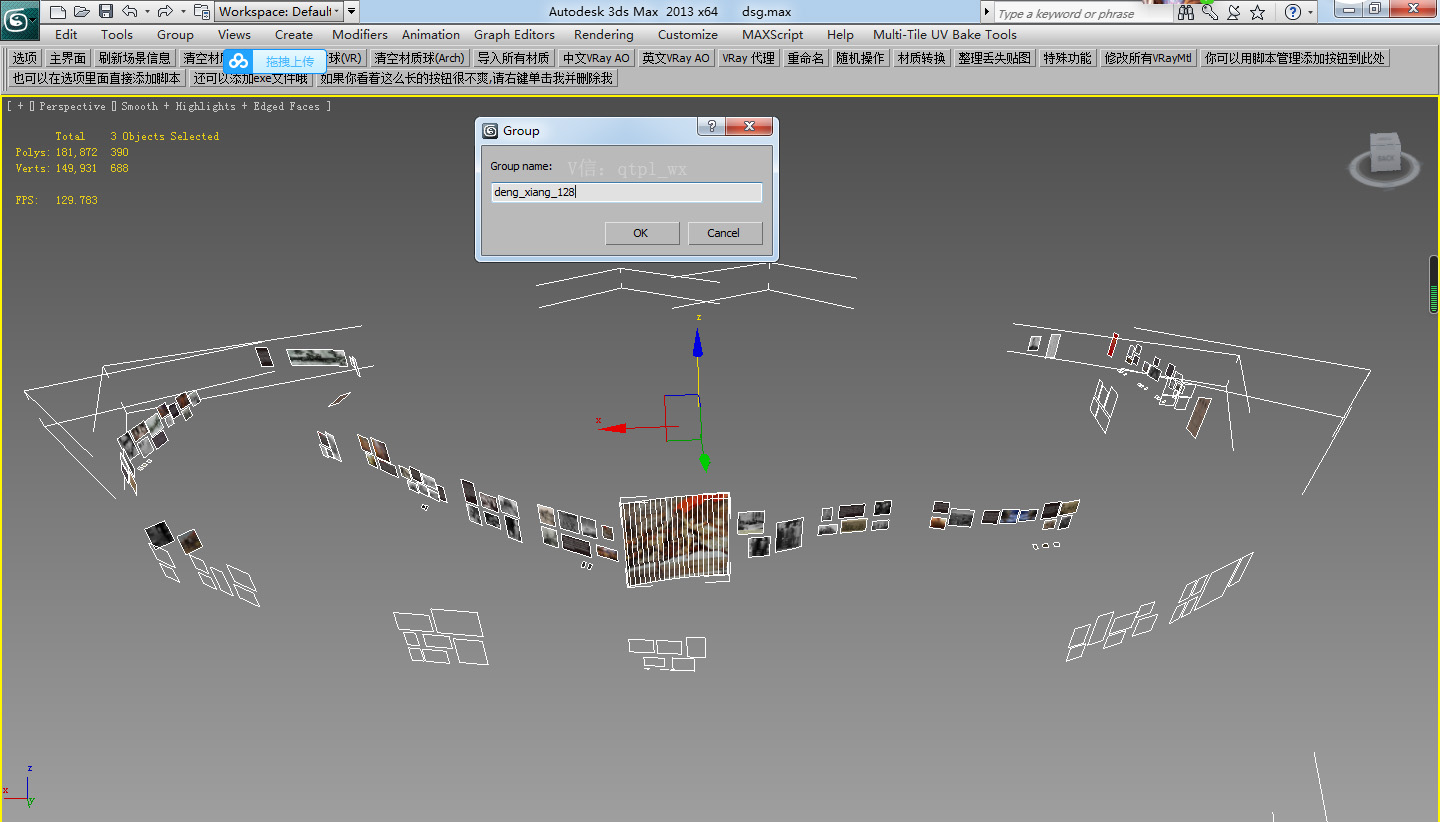Image resolution: width=1440 pixels, height=822 pixels.
Task: Click the Project Folder icon in quick access toolbar
Action: pyautogui.click(x=201, y=12)
